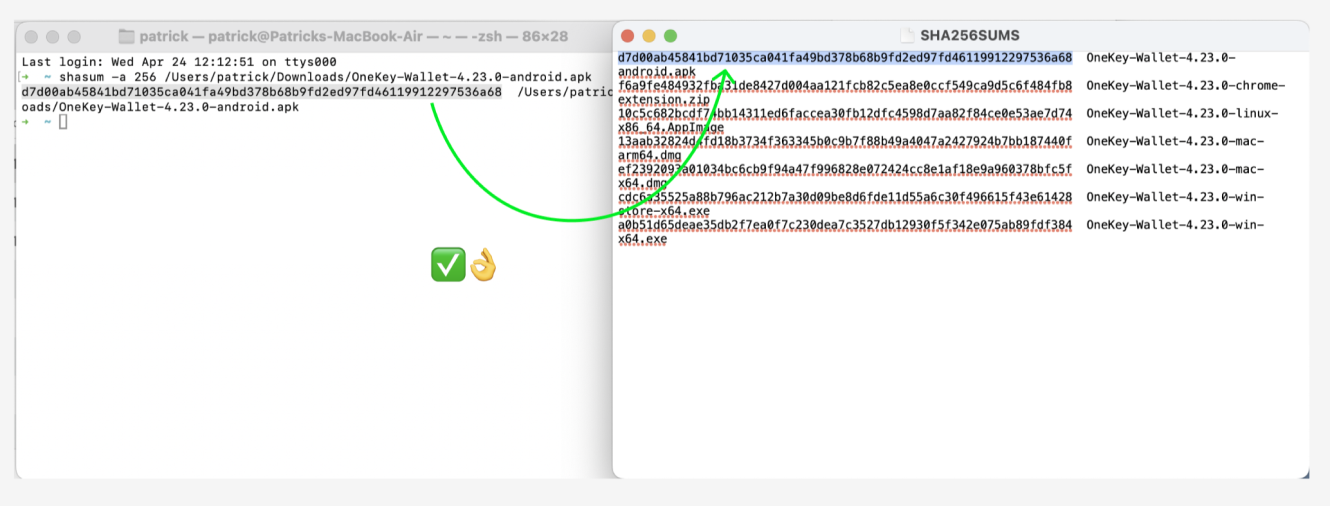This screenshot has width=1330, height=506.
Task: Click the hash starting with ef239209
Action: 845,170
